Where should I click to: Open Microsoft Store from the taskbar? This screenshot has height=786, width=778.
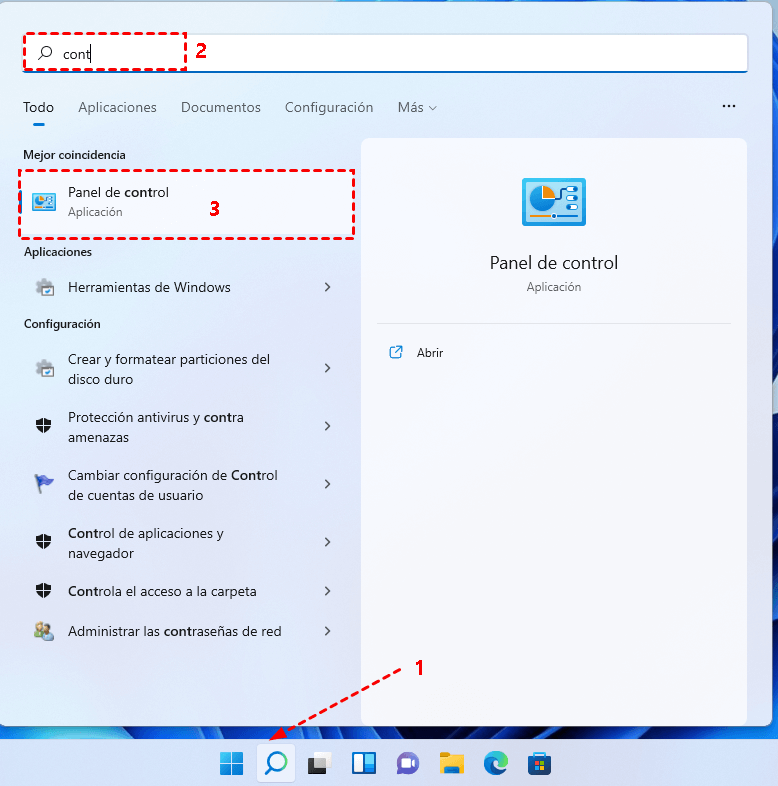[x=539, y=764]
